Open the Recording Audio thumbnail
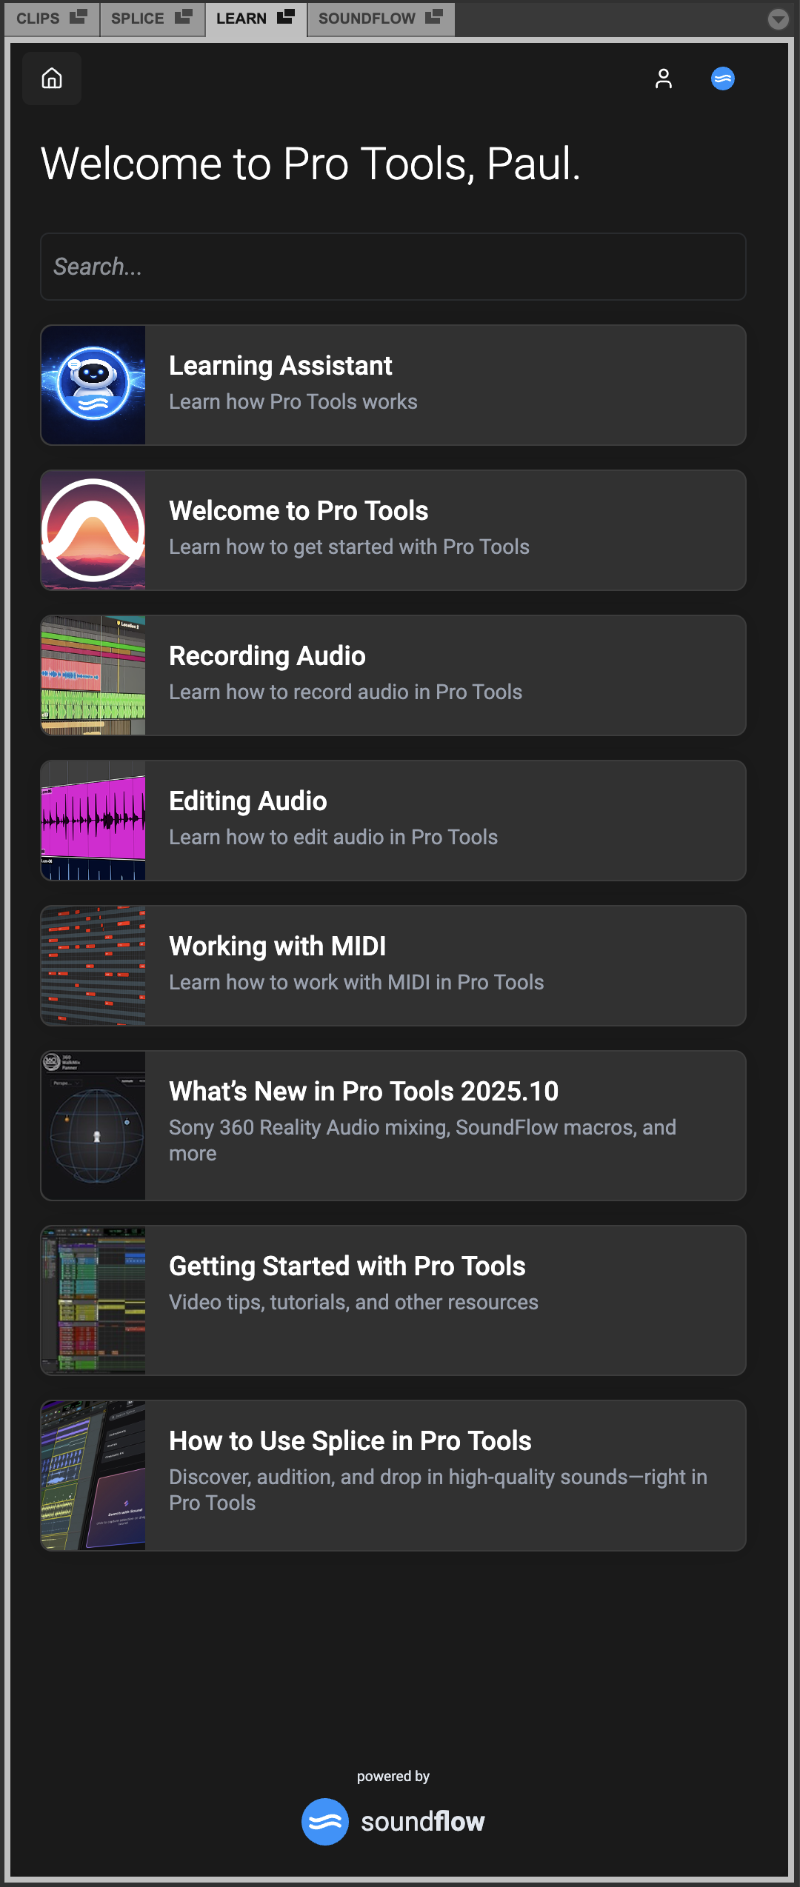800x1887 pixels. click(93, 675)
